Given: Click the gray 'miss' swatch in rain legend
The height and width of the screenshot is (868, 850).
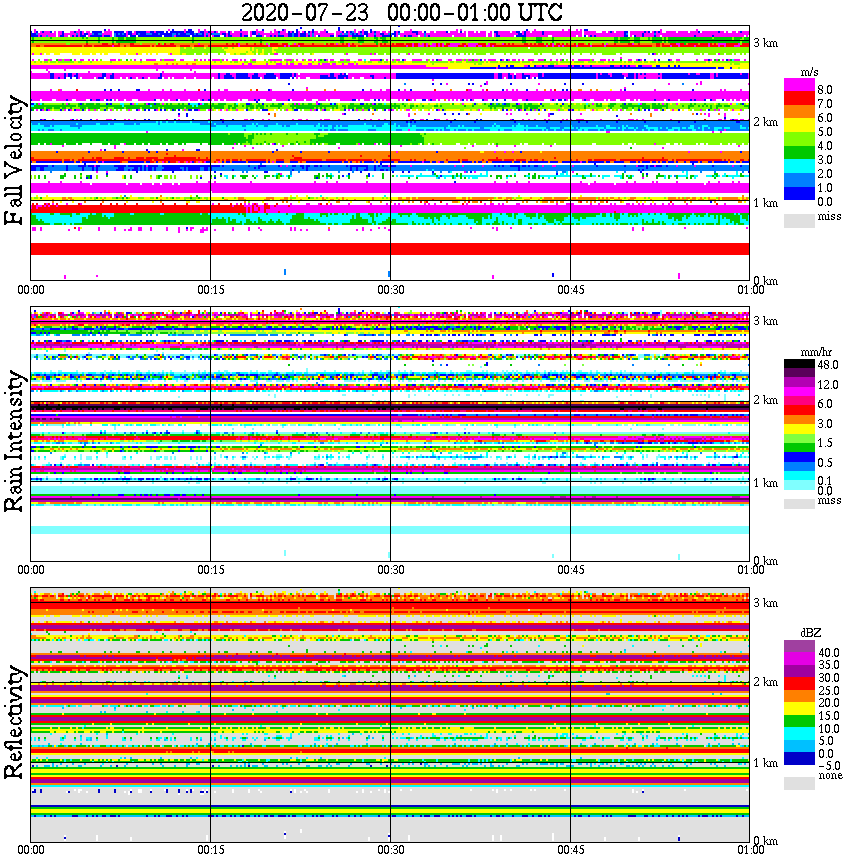Looking at the screenshot, I should pos(799,503).
